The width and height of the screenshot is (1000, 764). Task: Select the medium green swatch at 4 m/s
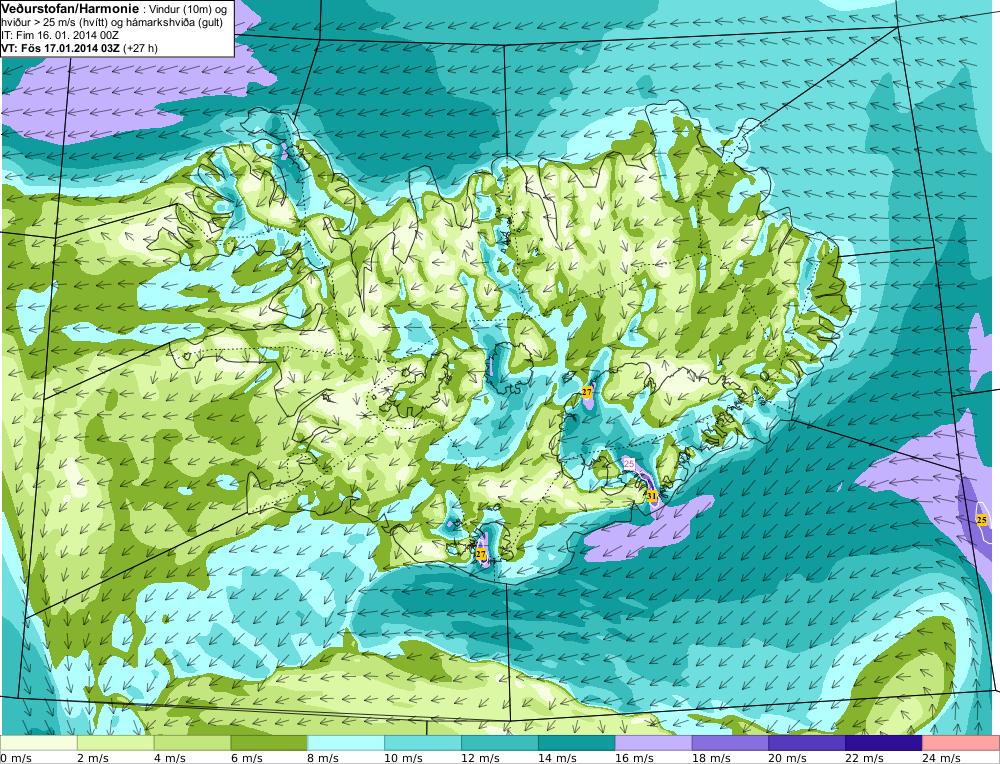coord(192,743)
